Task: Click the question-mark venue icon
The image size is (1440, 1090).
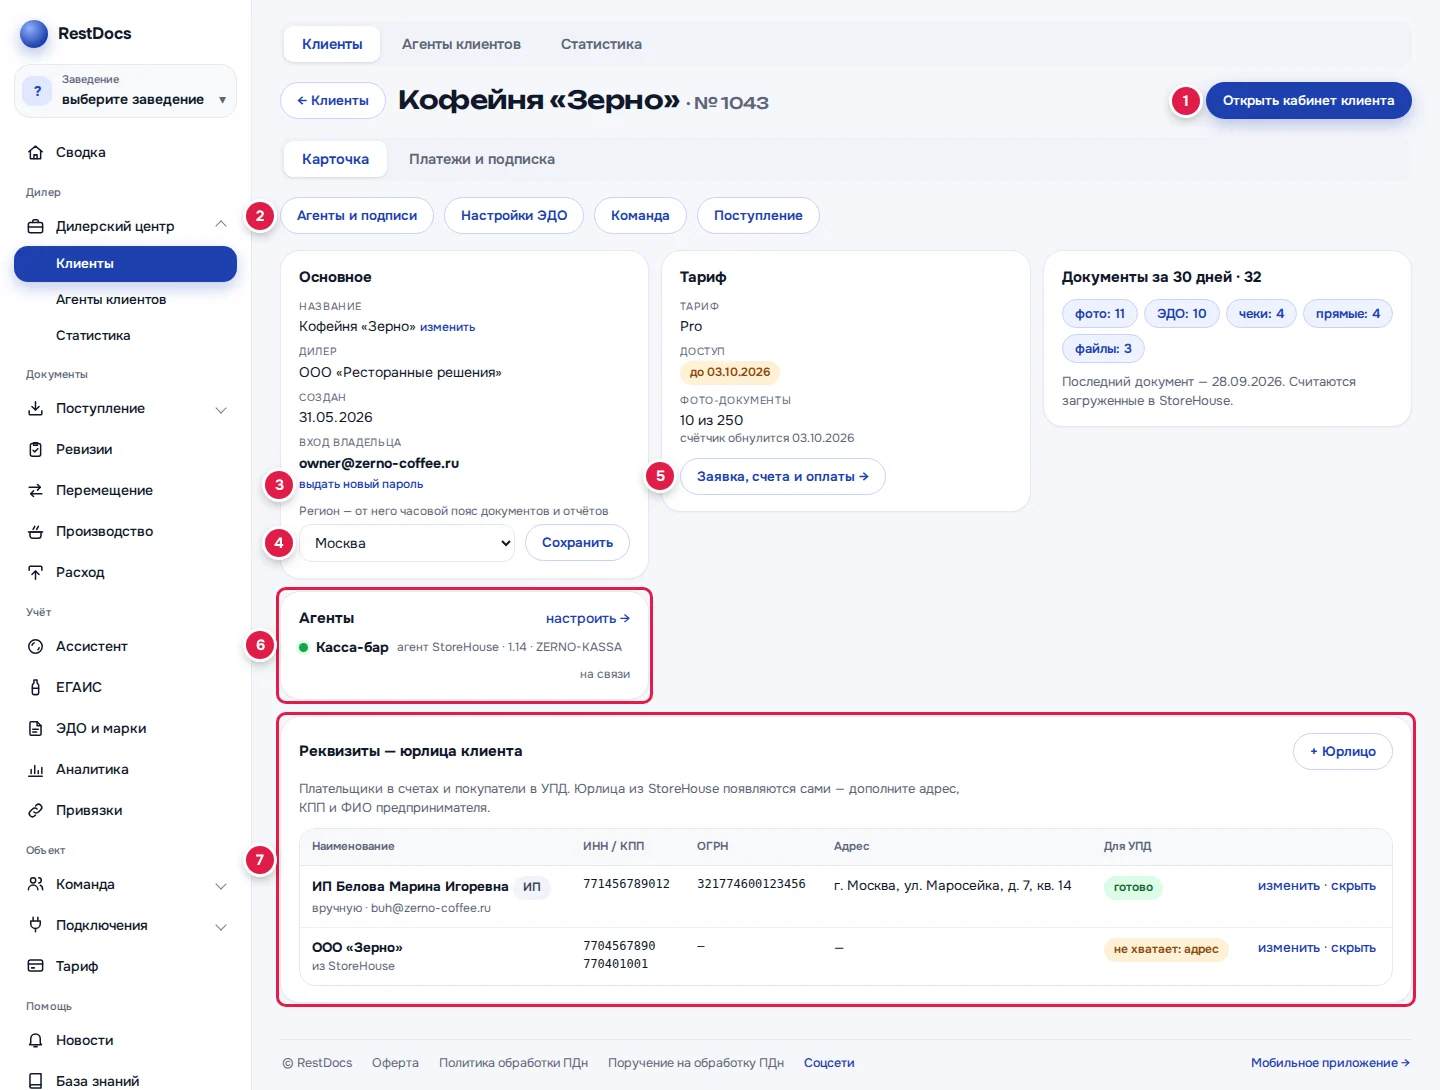Action: 38,91
